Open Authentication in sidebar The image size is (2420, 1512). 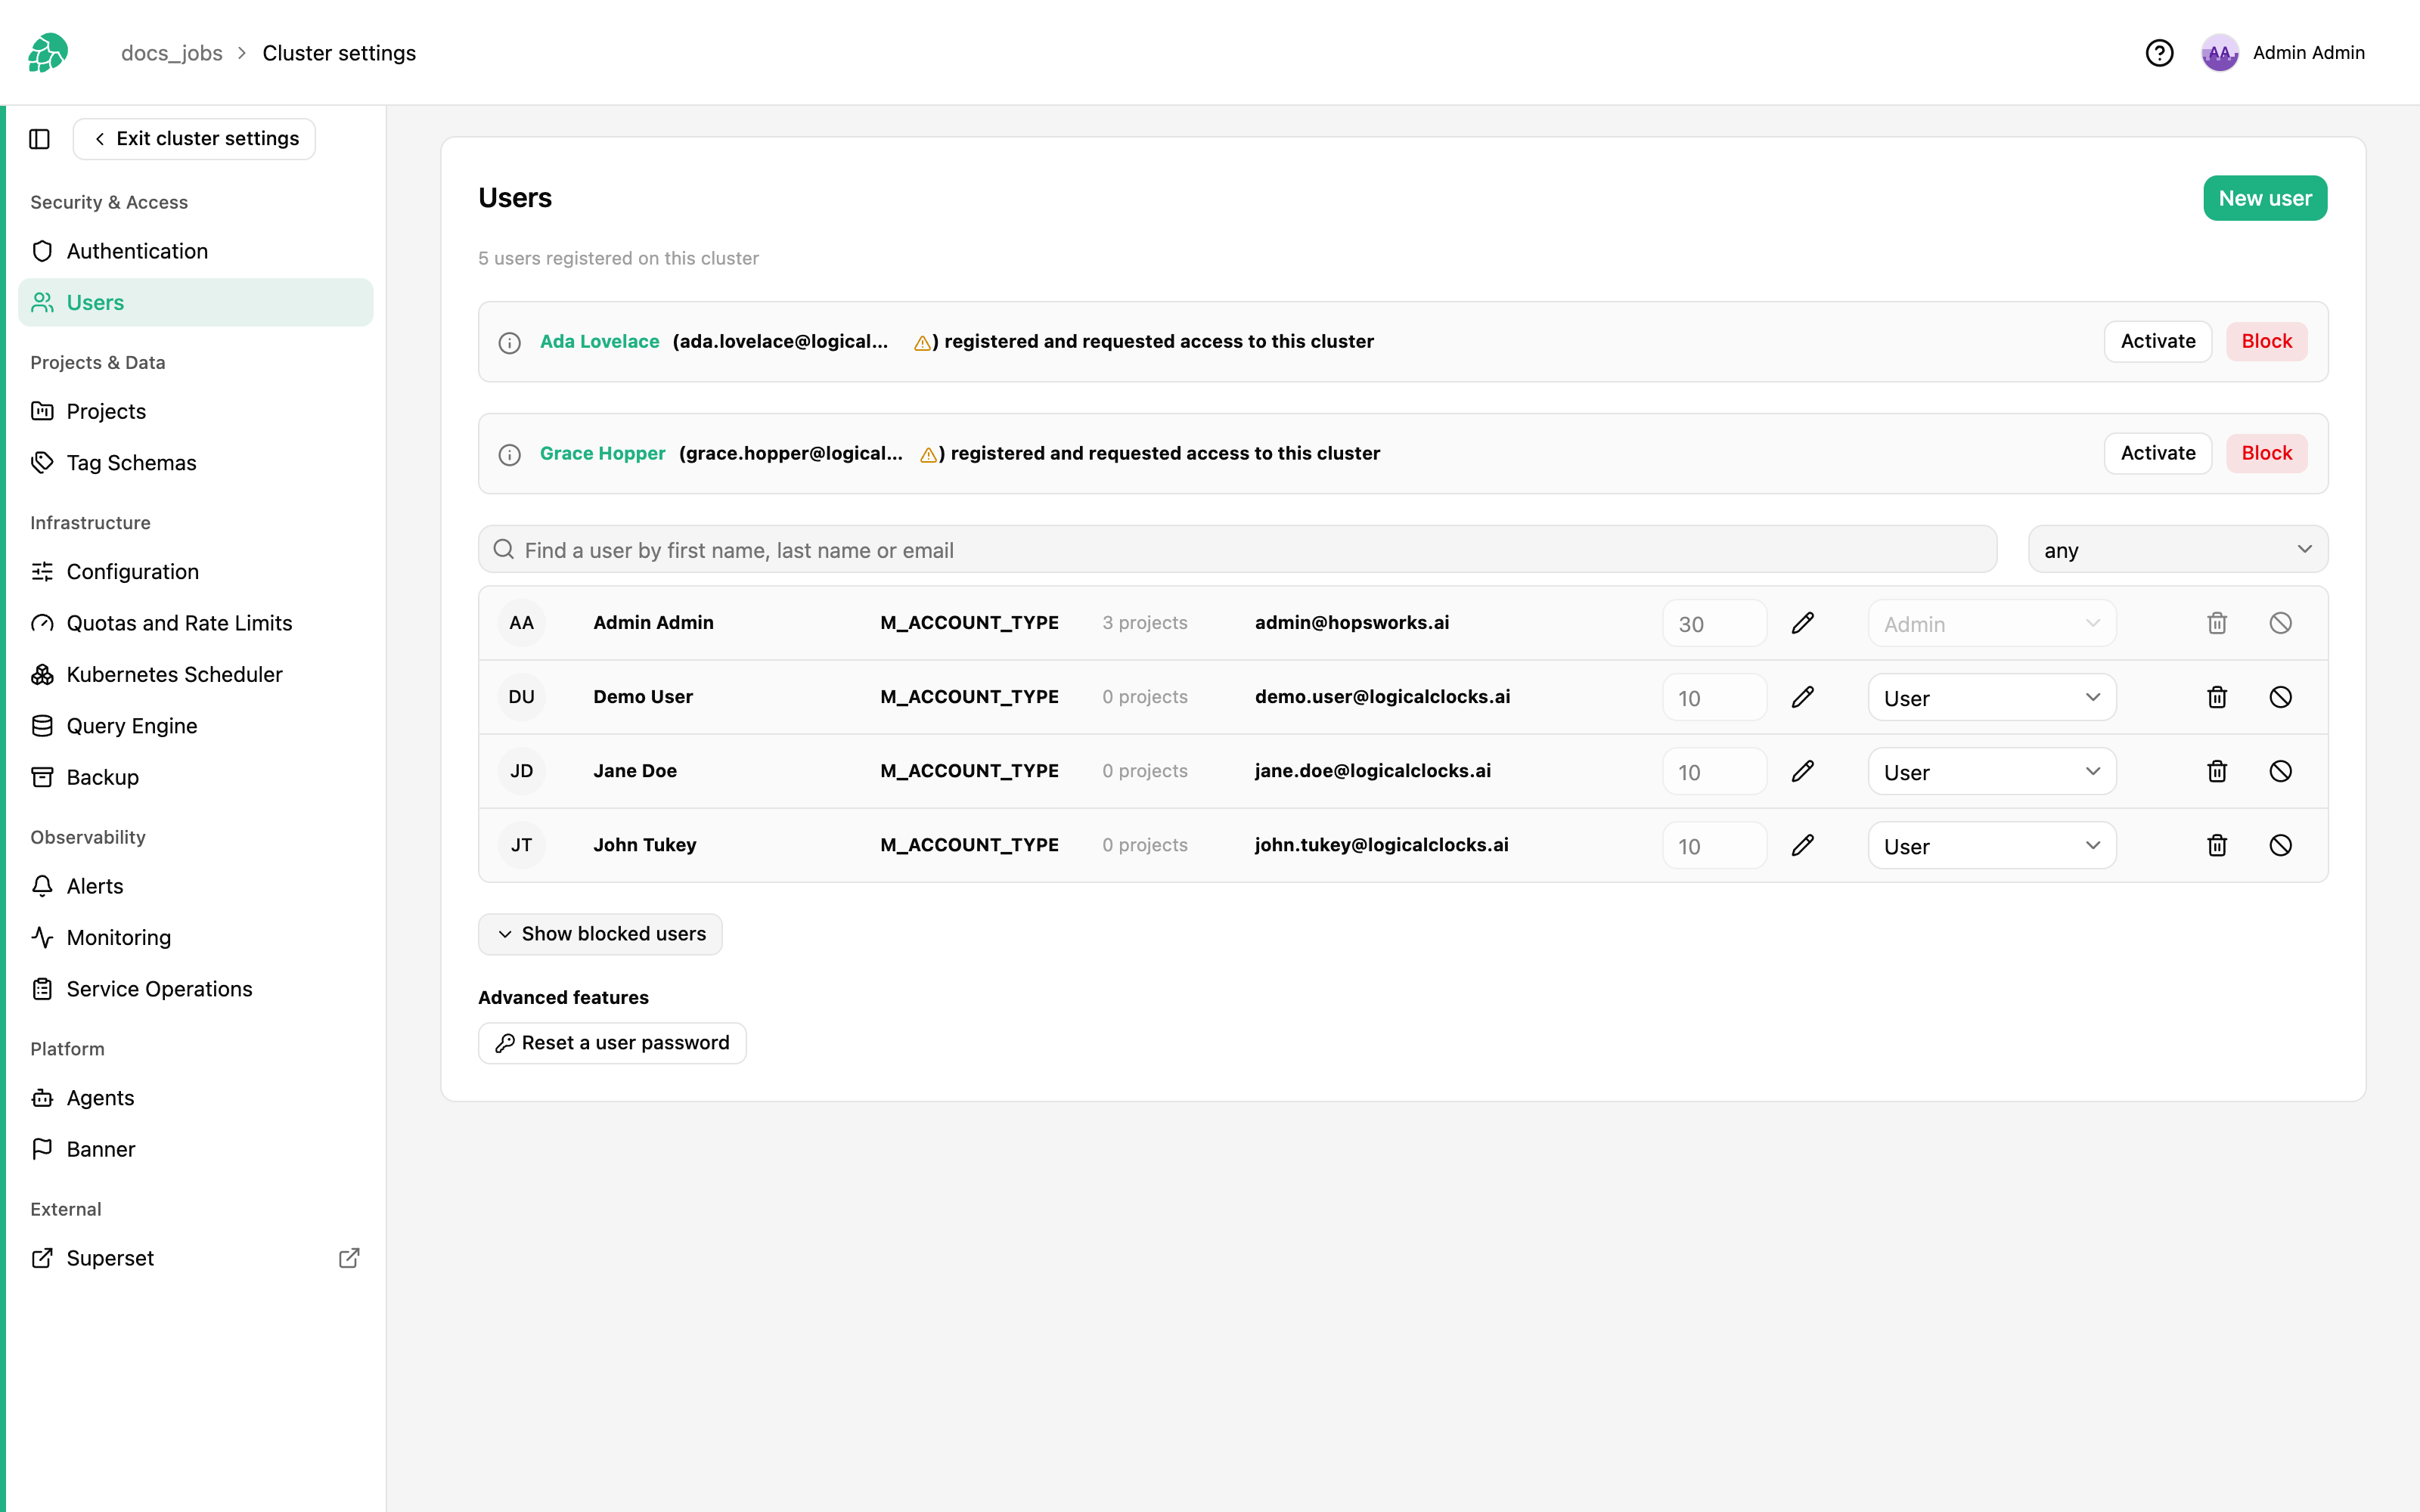(195, 251)
